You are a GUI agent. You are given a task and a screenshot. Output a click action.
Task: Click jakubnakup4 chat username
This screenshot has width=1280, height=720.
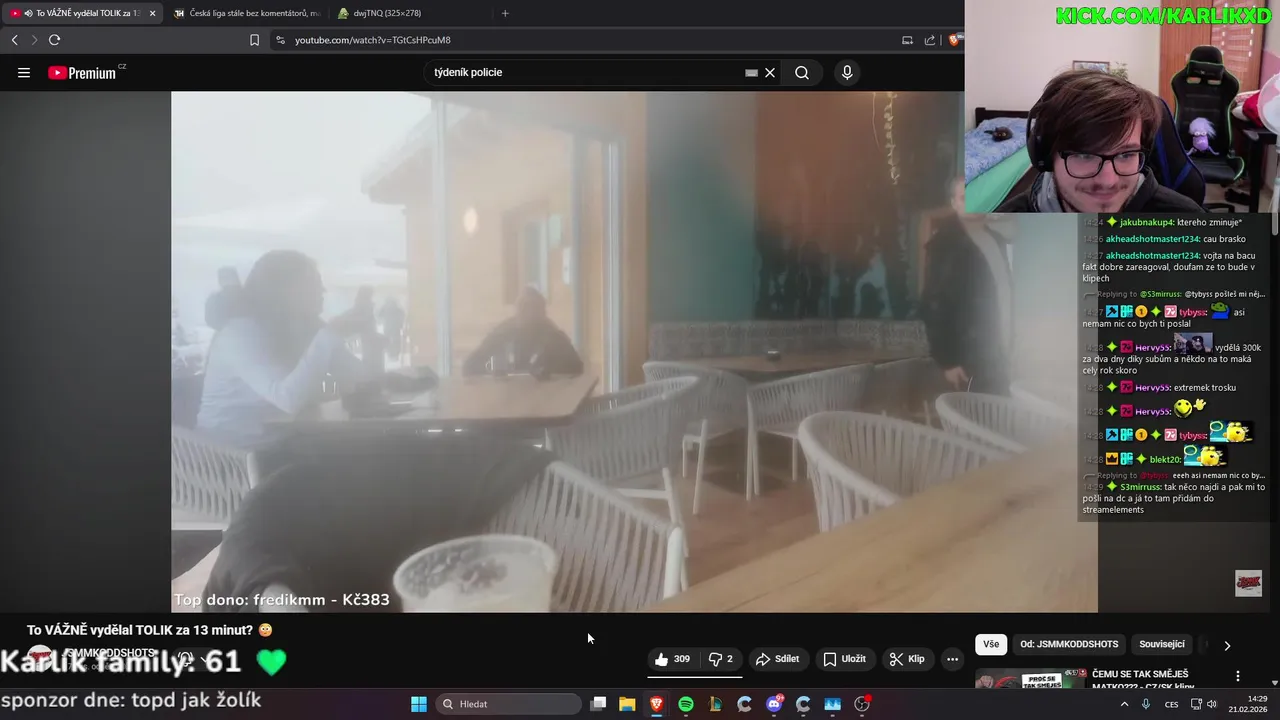tap(1147, 222)
